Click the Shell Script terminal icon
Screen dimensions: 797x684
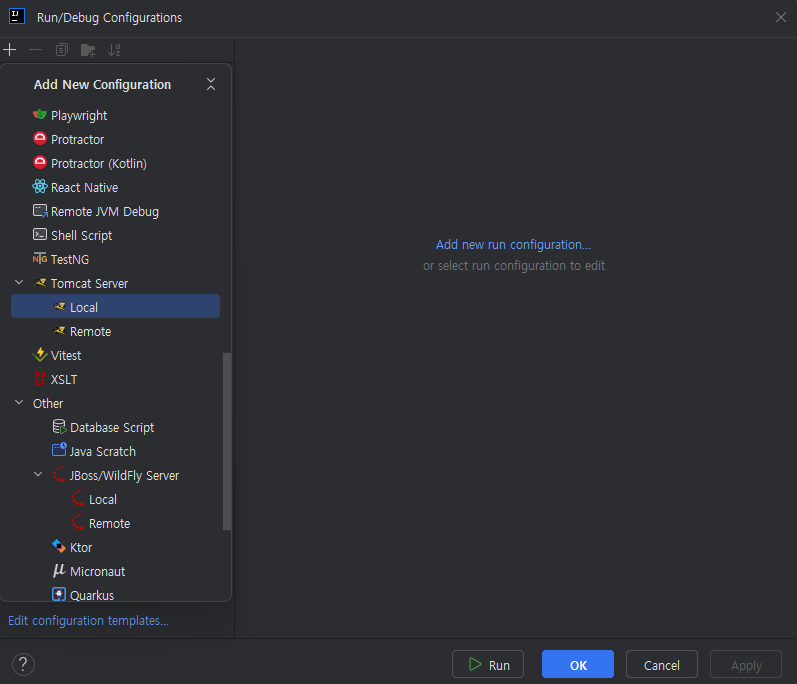tap(40, 234)
